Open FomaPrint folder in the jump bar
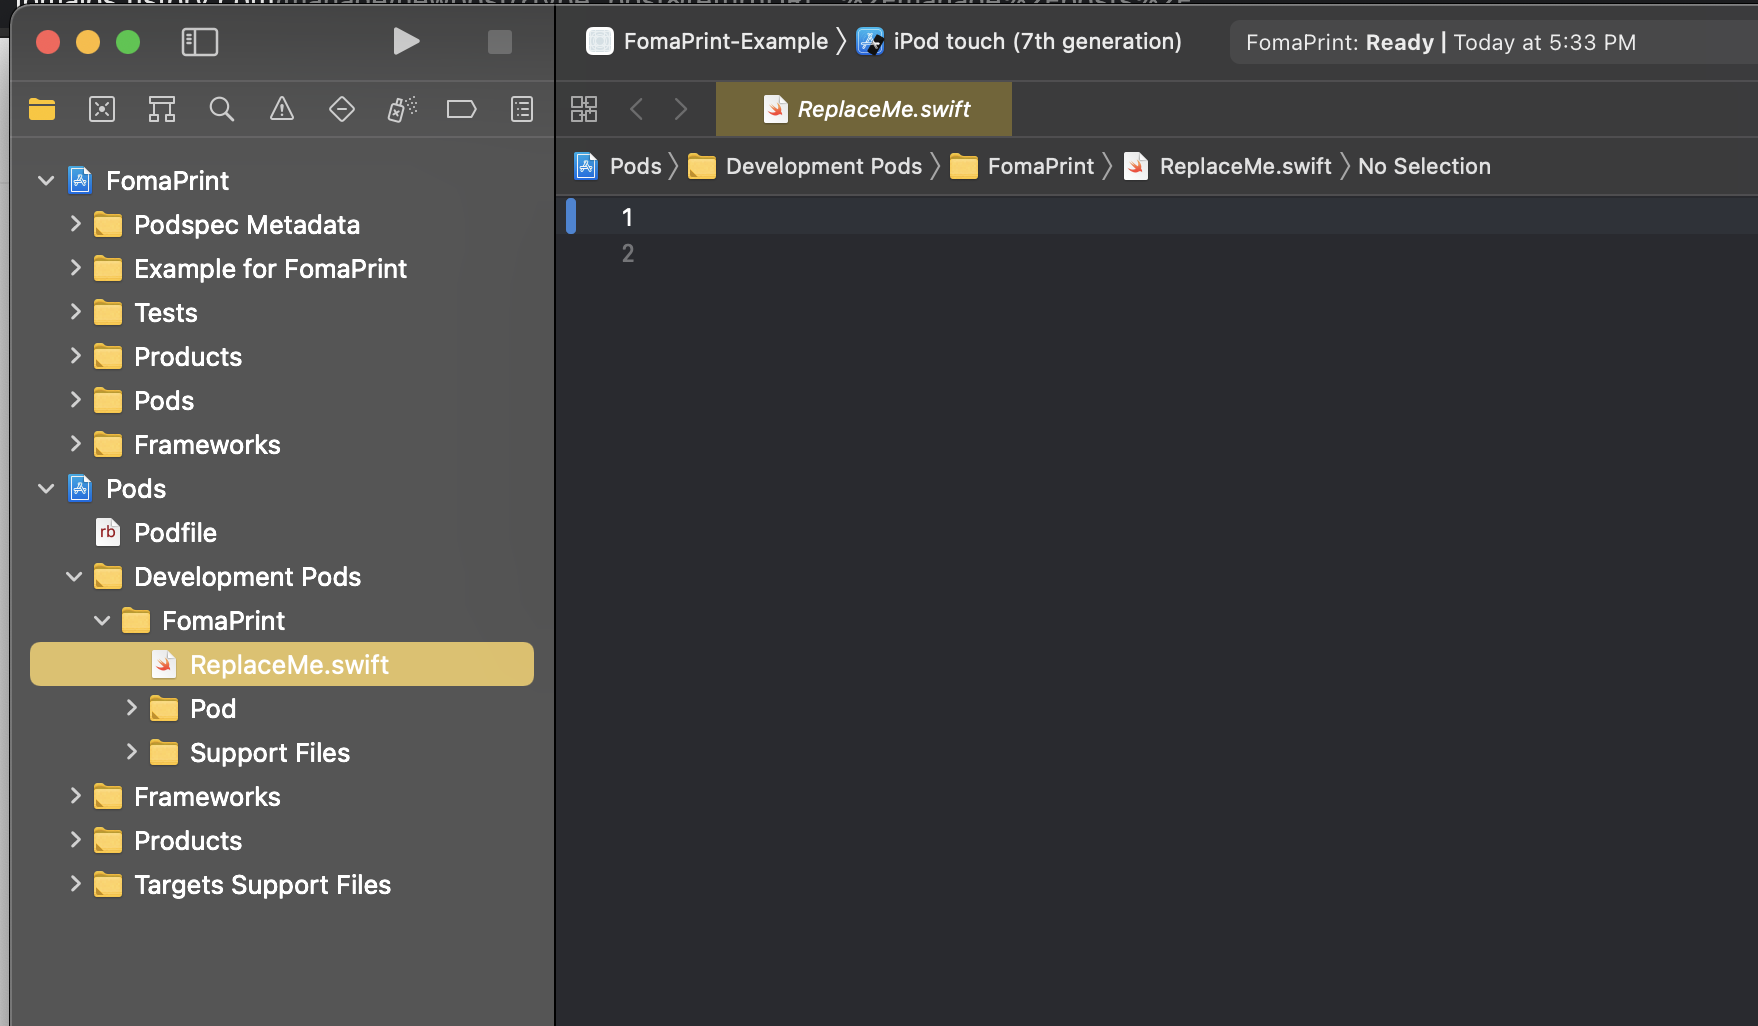This screenshot has width=1758, height=1026. (x=1022, y=166)
